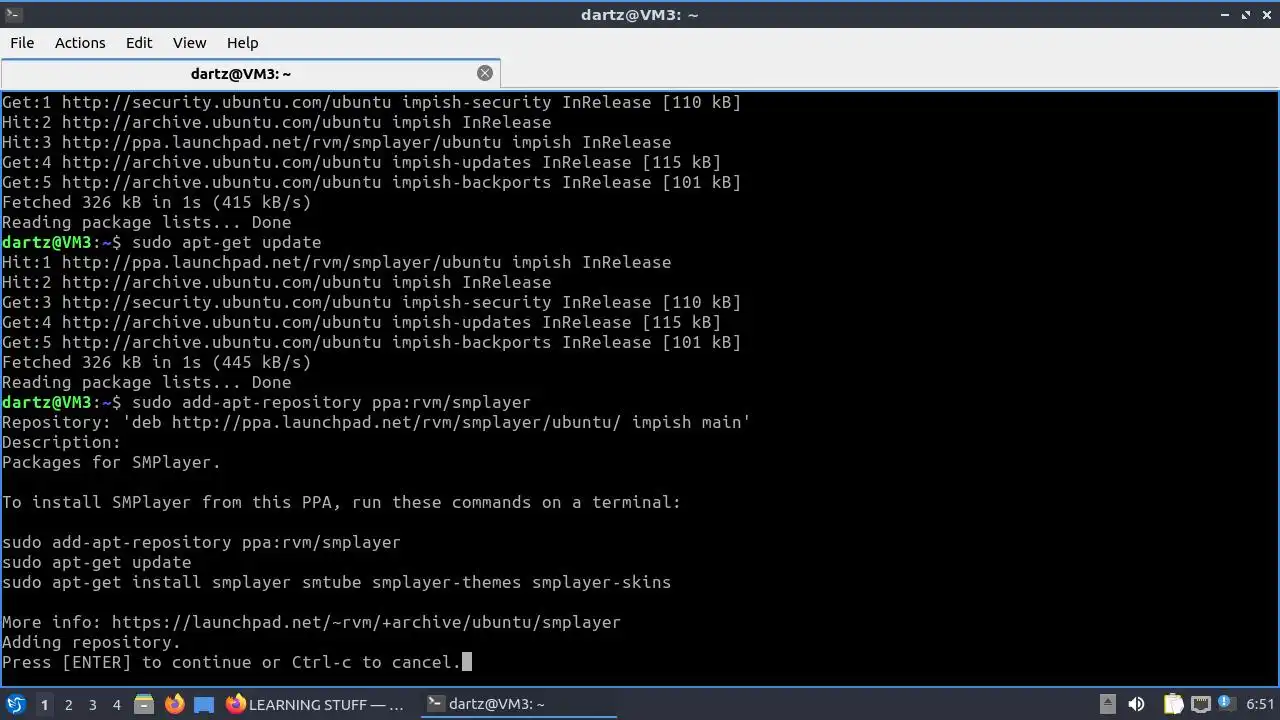The image size is (1280, 720).
Task: Open the Edit menu
Action: pyautogui.click(x=139, y=43)
